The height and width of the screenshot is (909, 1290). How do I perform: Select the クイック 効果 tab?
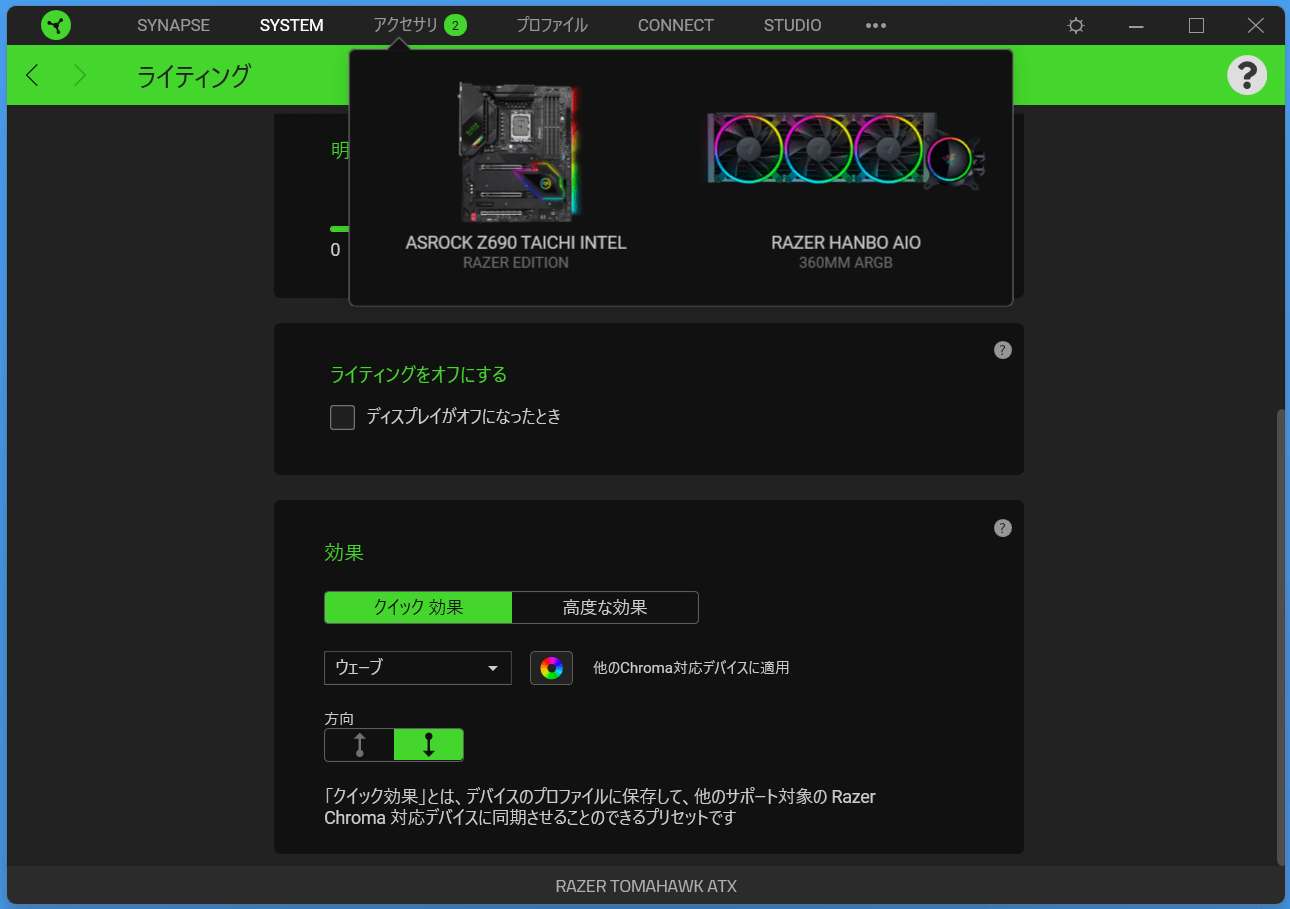[418, 607]
